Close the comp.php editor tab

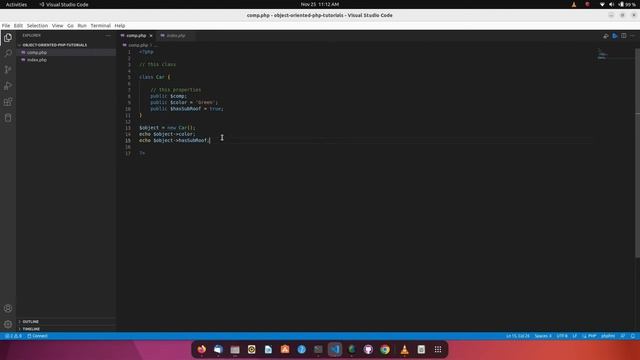click(151, 36)
